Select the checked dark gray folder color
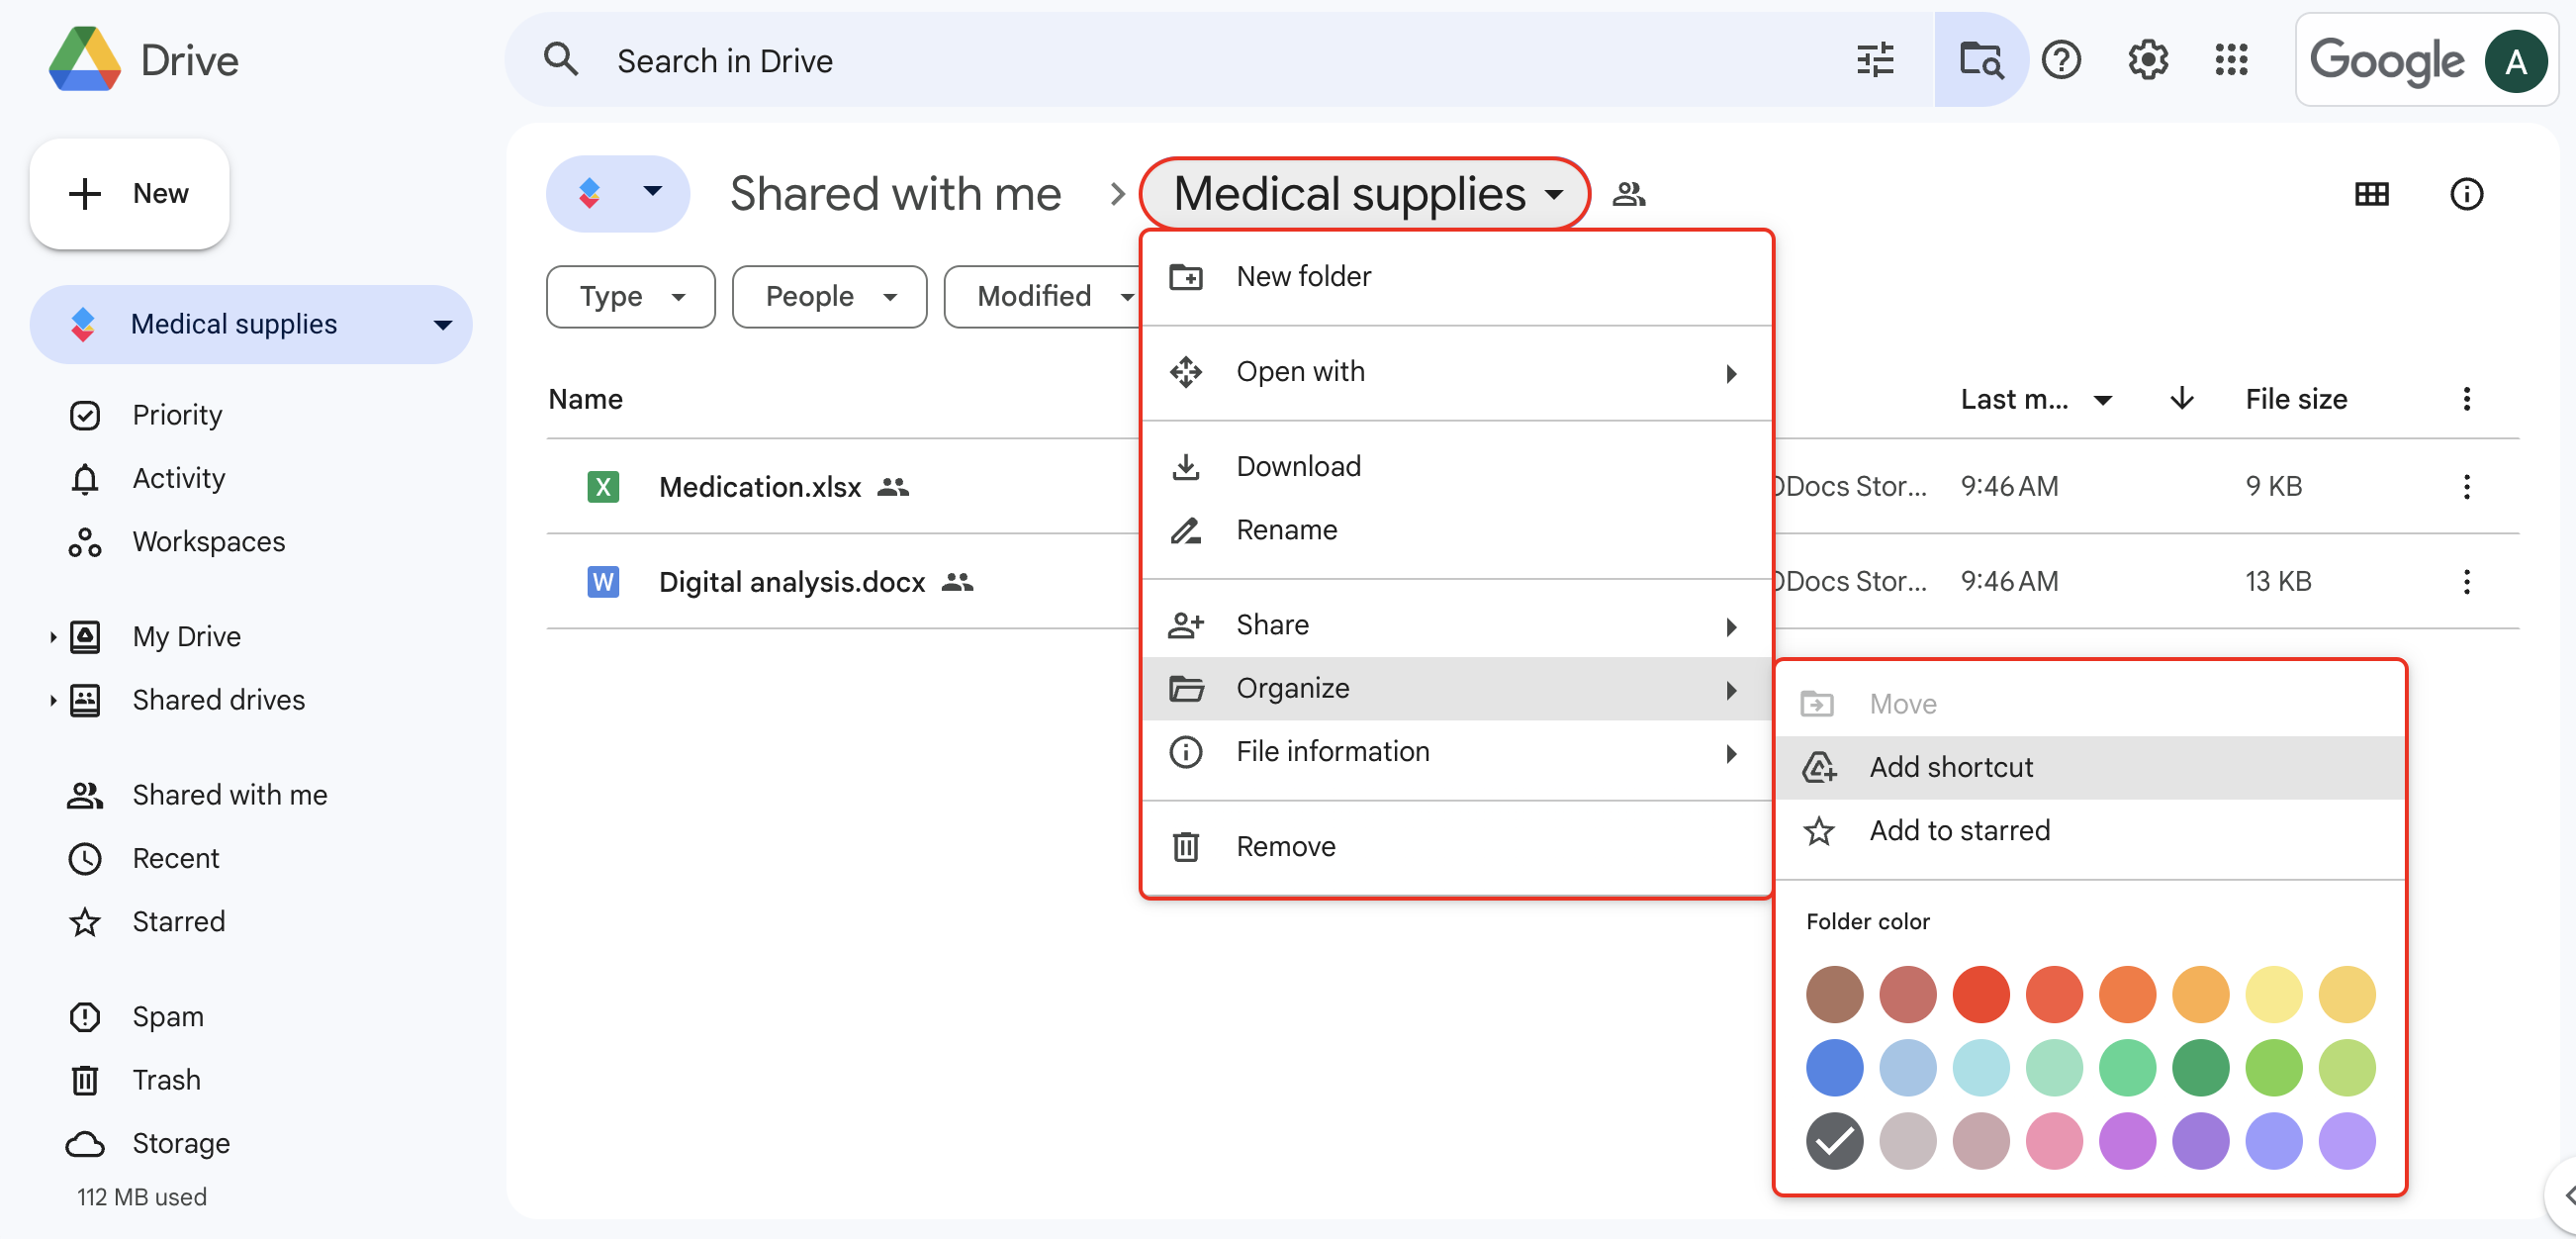 click(x=1833, y=1140)
